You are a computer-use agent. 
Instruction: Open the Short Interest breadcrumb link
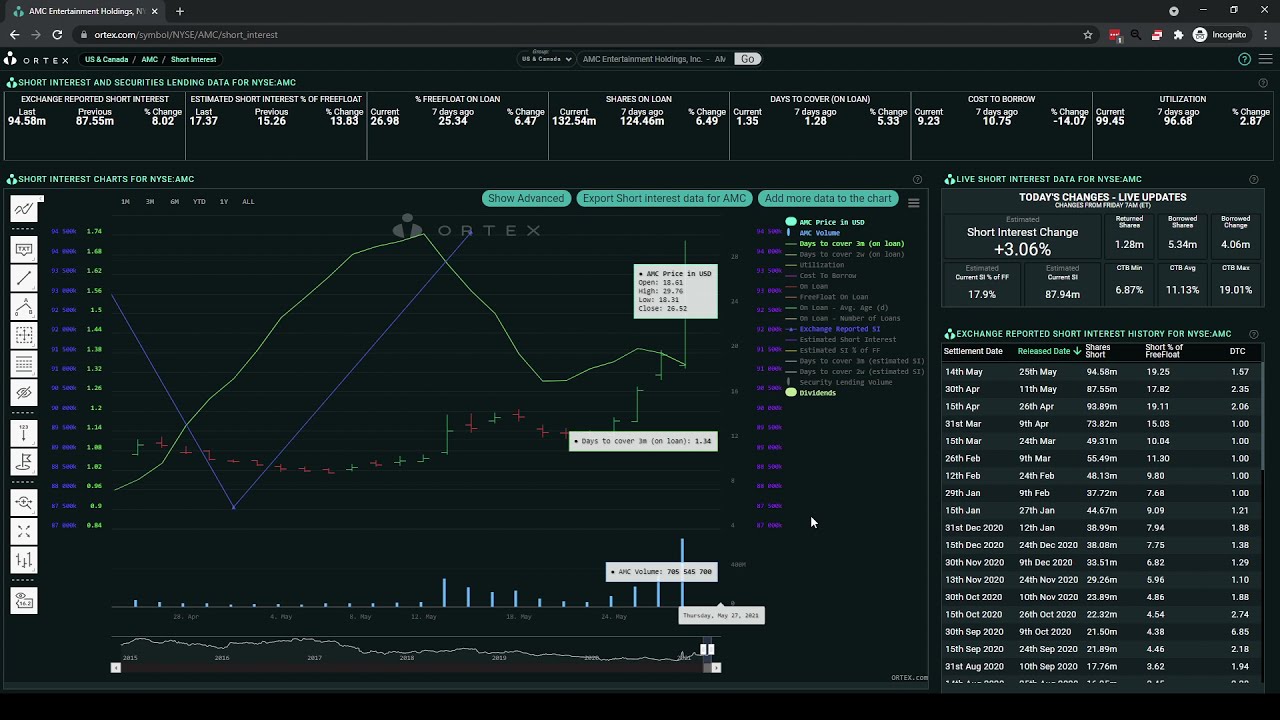pyautogui.click(x=193, y=60)
